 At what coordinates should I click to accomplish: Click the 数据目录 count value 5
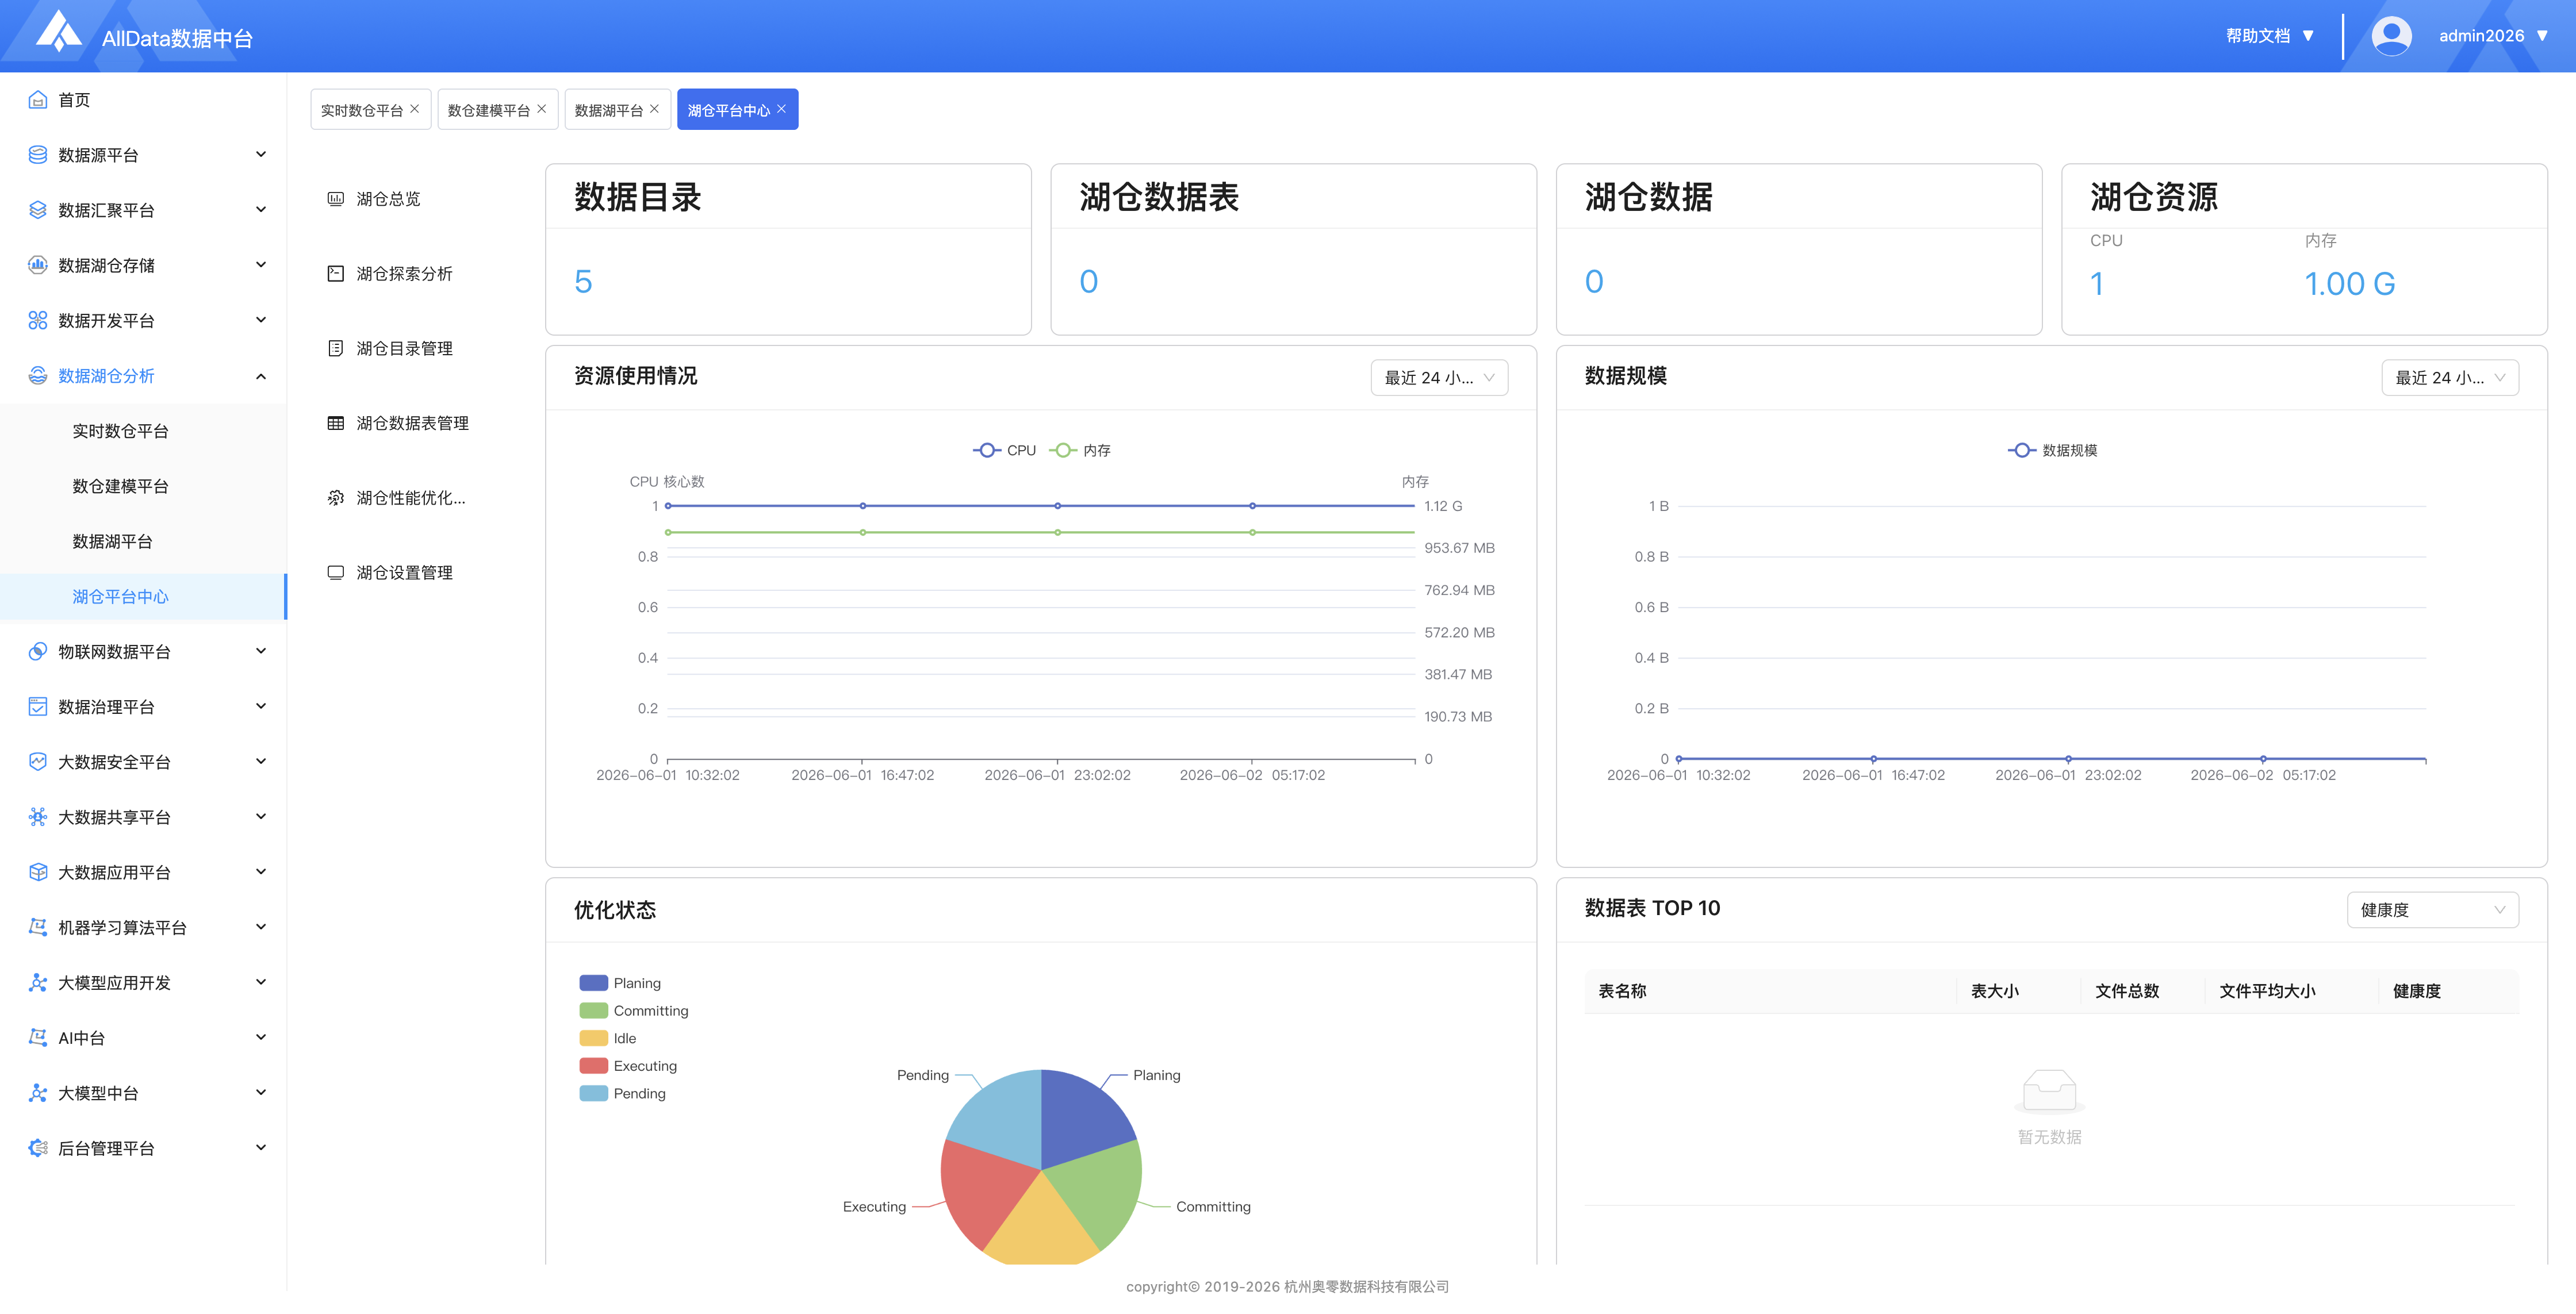click(x=583, y=281)
